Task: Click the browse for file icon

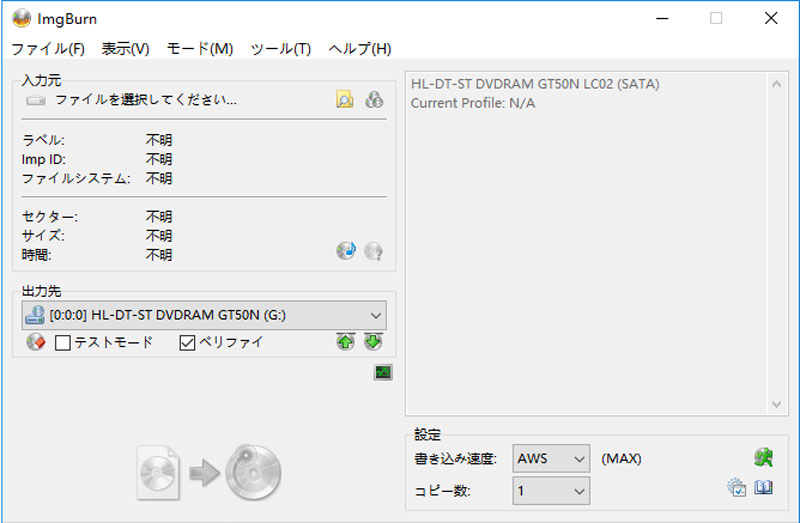Action: [x=345, y=99]
